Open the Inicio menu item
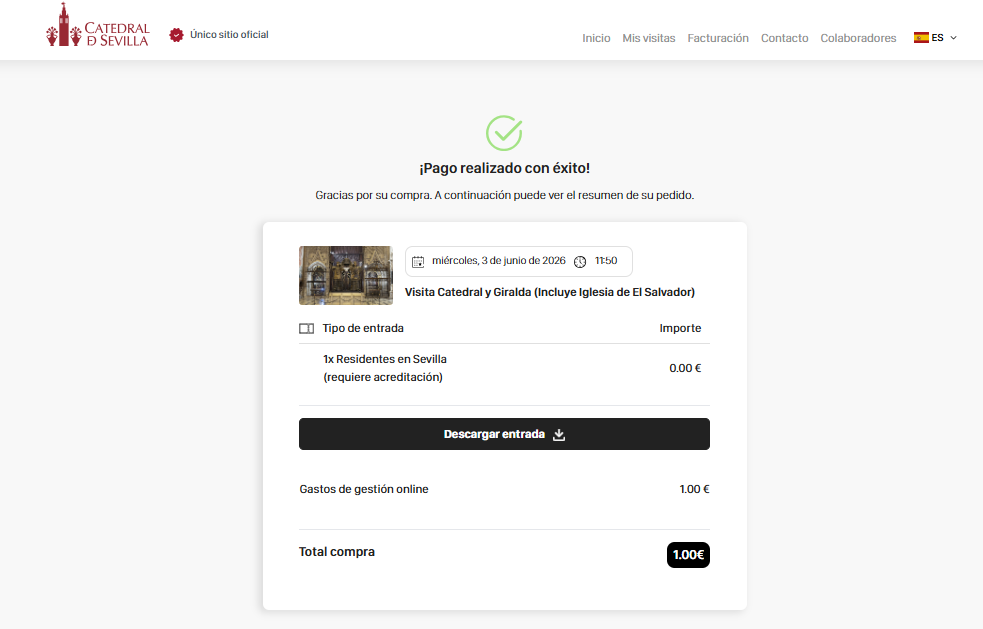 coord(596,38)
